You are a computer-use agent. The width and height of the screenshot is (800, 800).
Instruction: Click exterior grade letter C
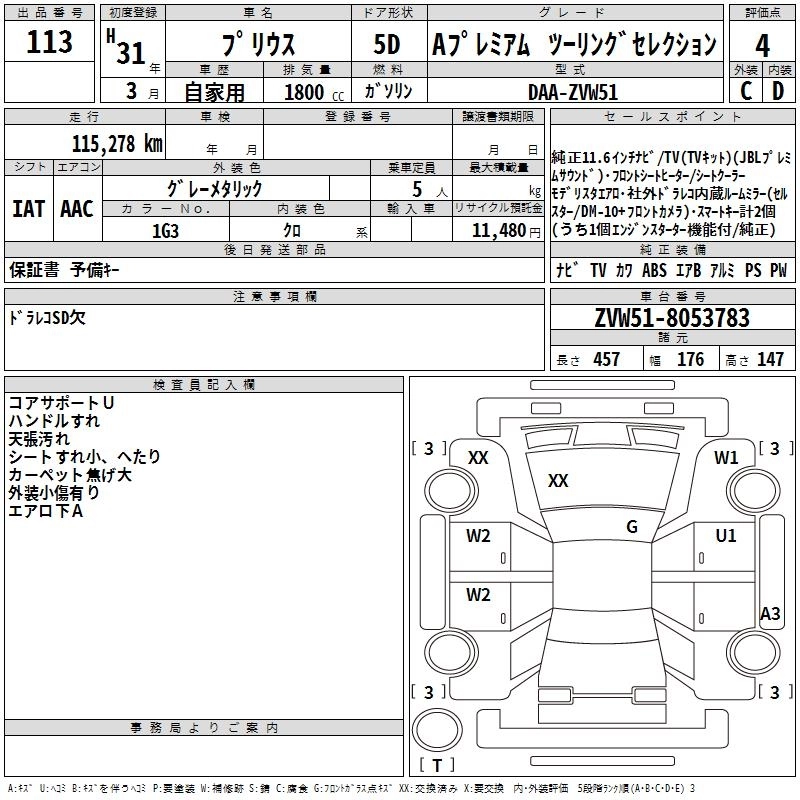746,91
